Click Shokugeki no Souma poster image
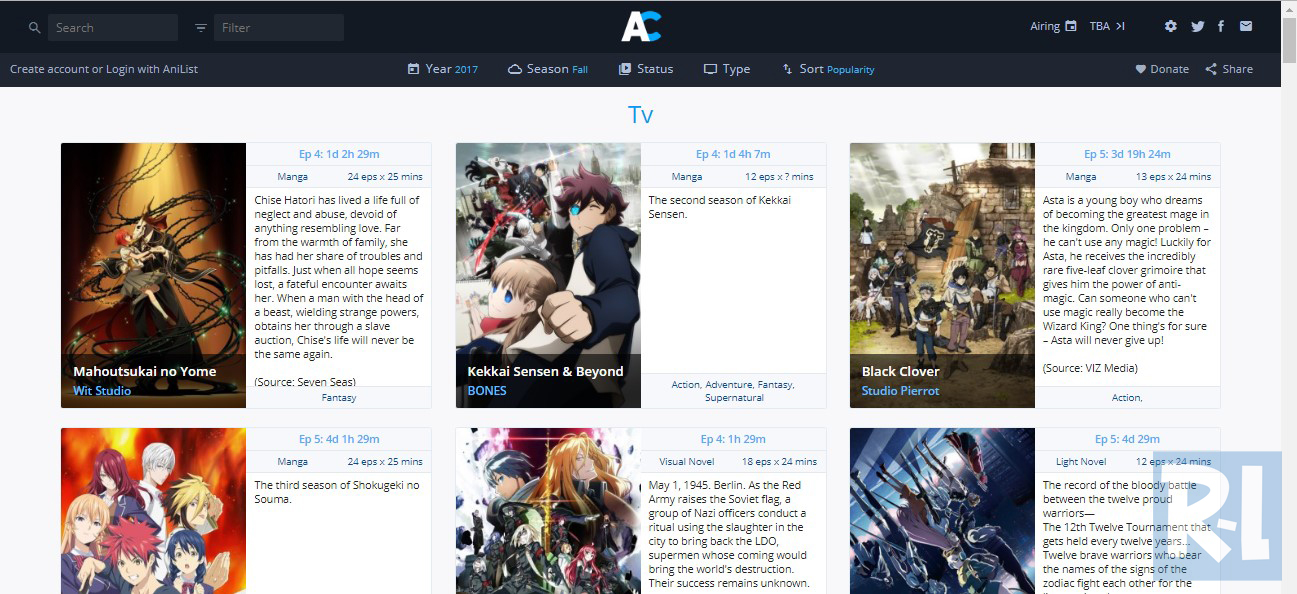 (153, 511)
